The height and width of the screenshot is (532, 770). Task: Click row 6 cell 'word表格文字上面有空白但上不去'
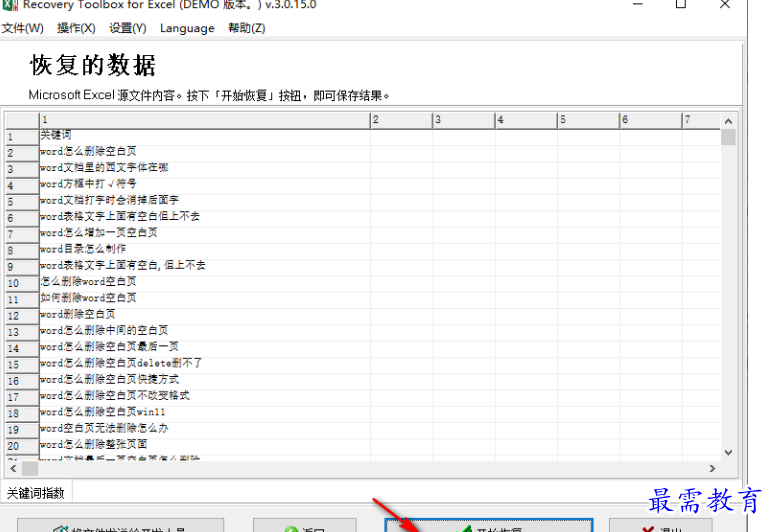click(204, 217)
